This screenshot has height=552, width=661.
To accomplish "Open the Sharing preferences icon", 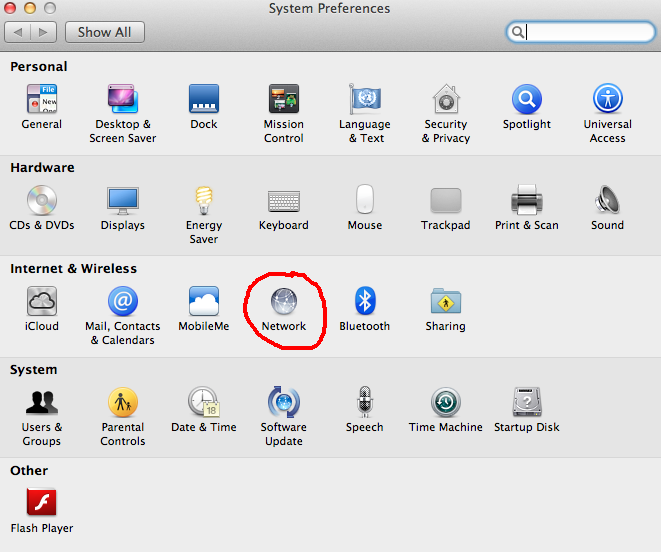I will [x=446, y=301].
